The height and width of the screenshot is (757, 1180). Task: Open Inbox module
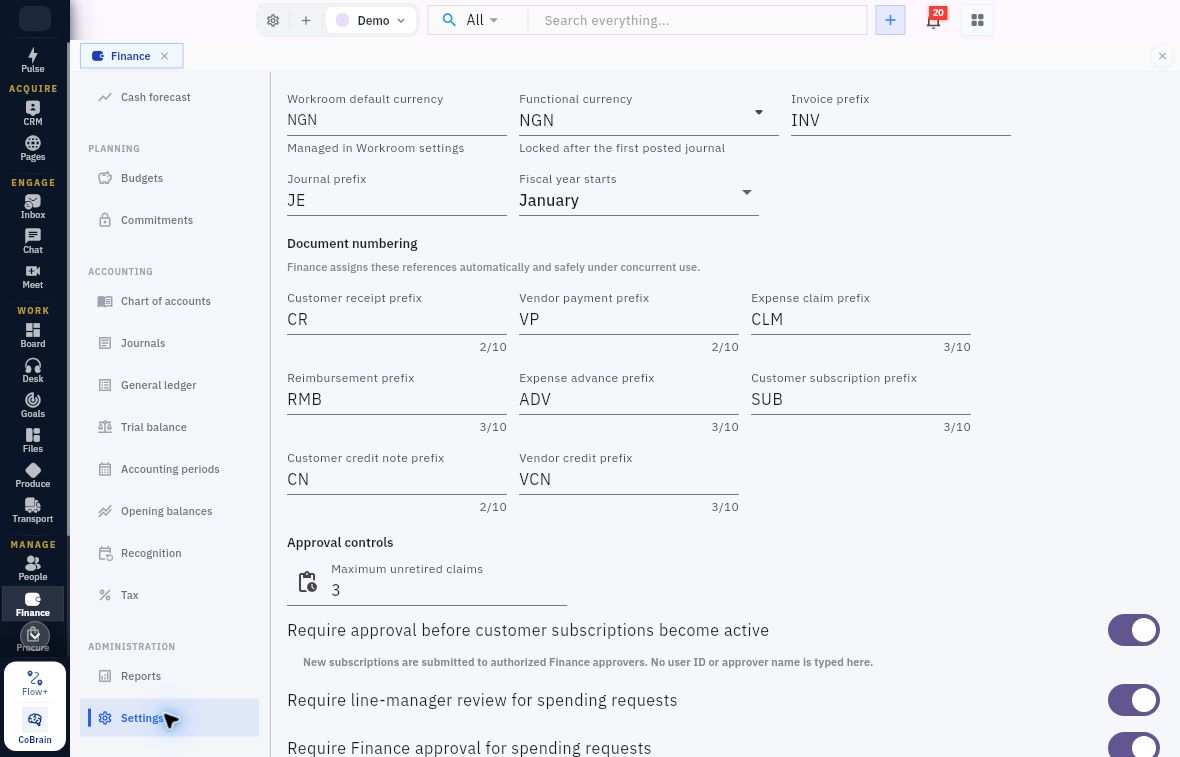[32, 206]
